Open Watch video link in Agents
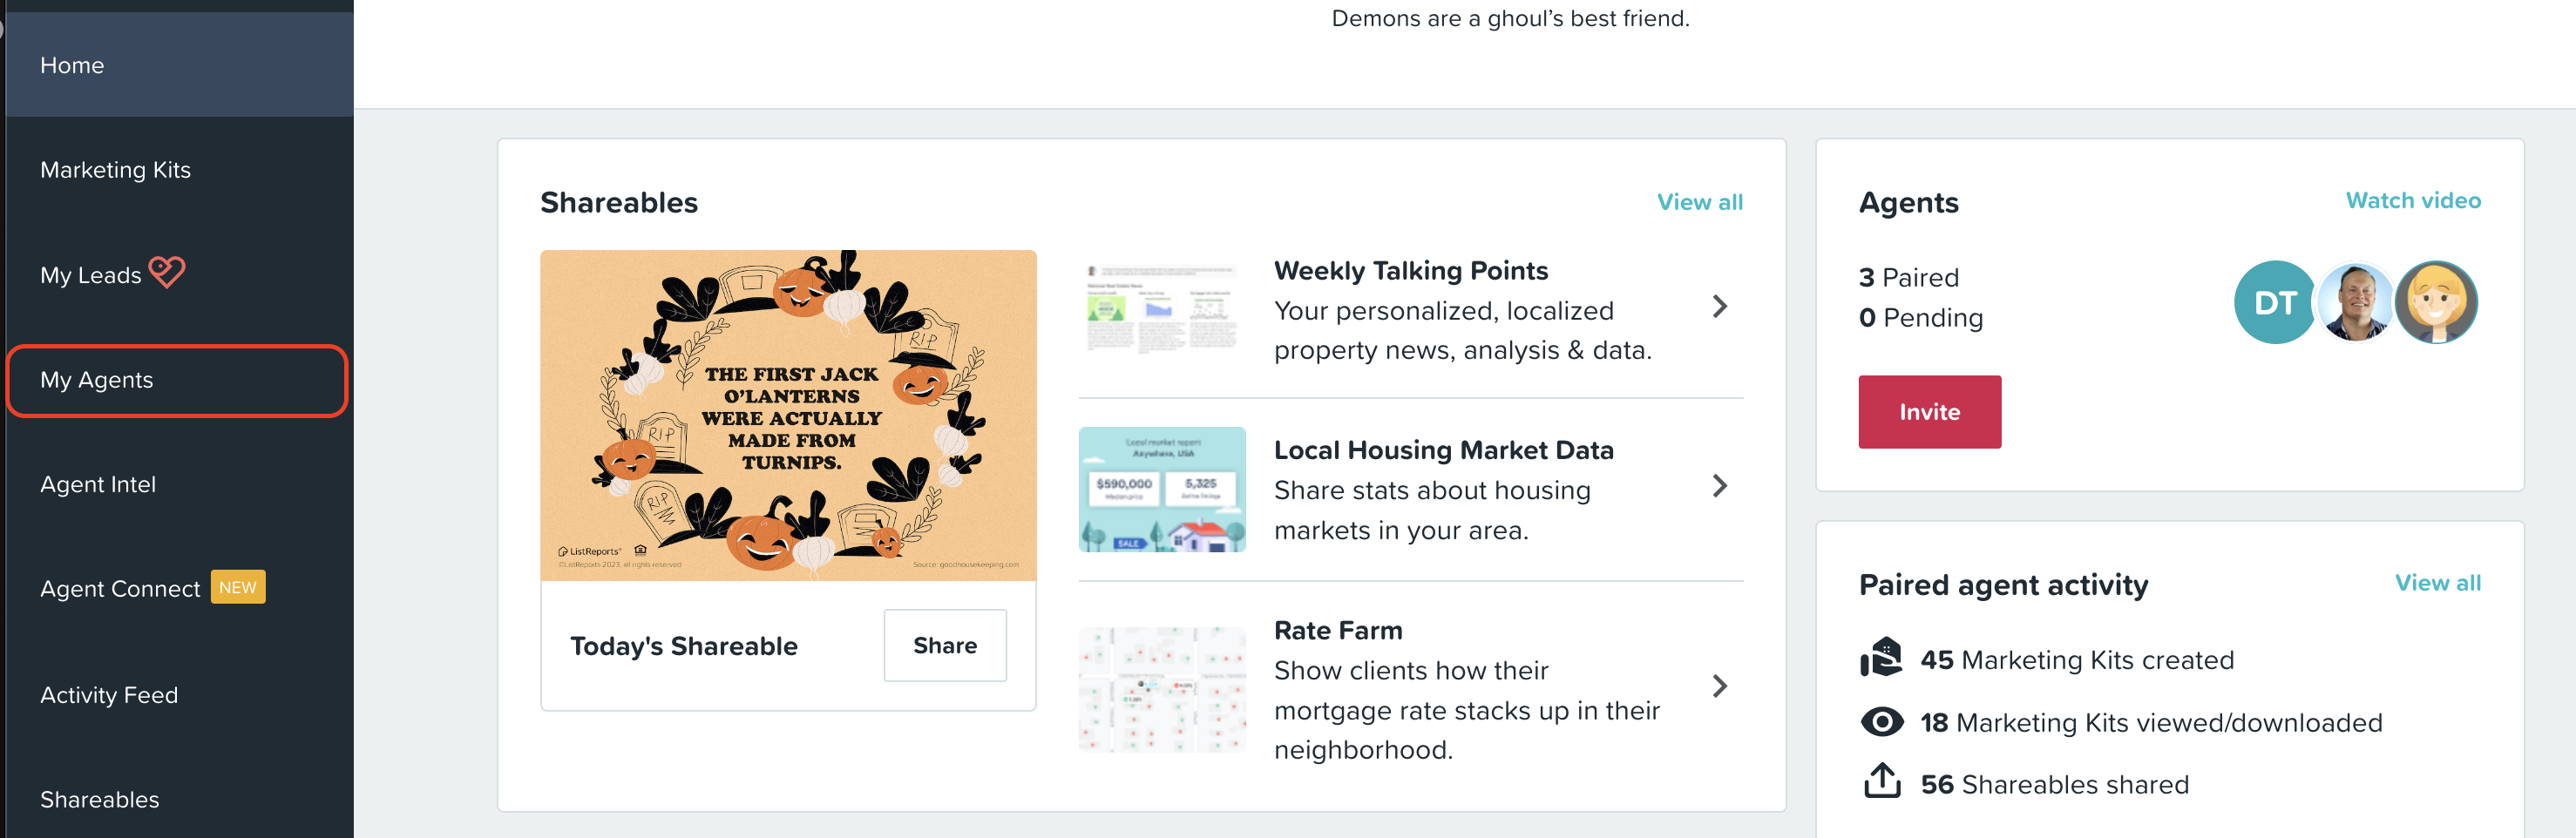Viewport: 2576px width, 838px height. pyautogui.click(x=2412, y=201)
